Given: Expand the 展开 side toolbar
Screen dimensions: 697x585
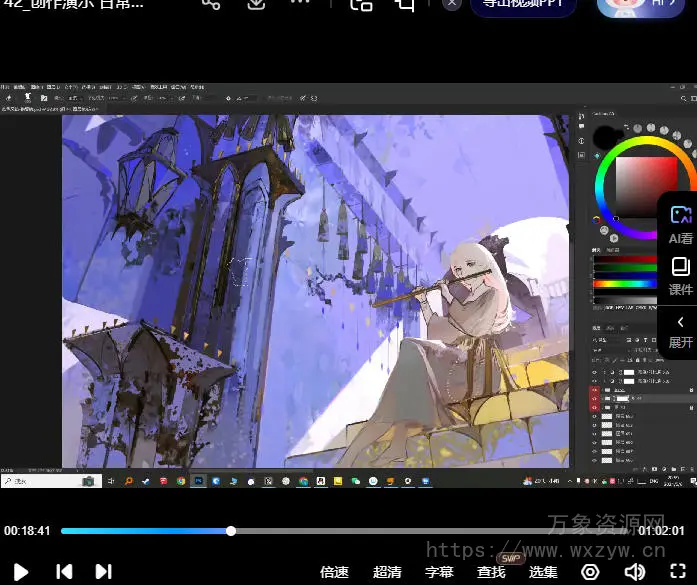Looking at the screenshot, I should 680,330.
